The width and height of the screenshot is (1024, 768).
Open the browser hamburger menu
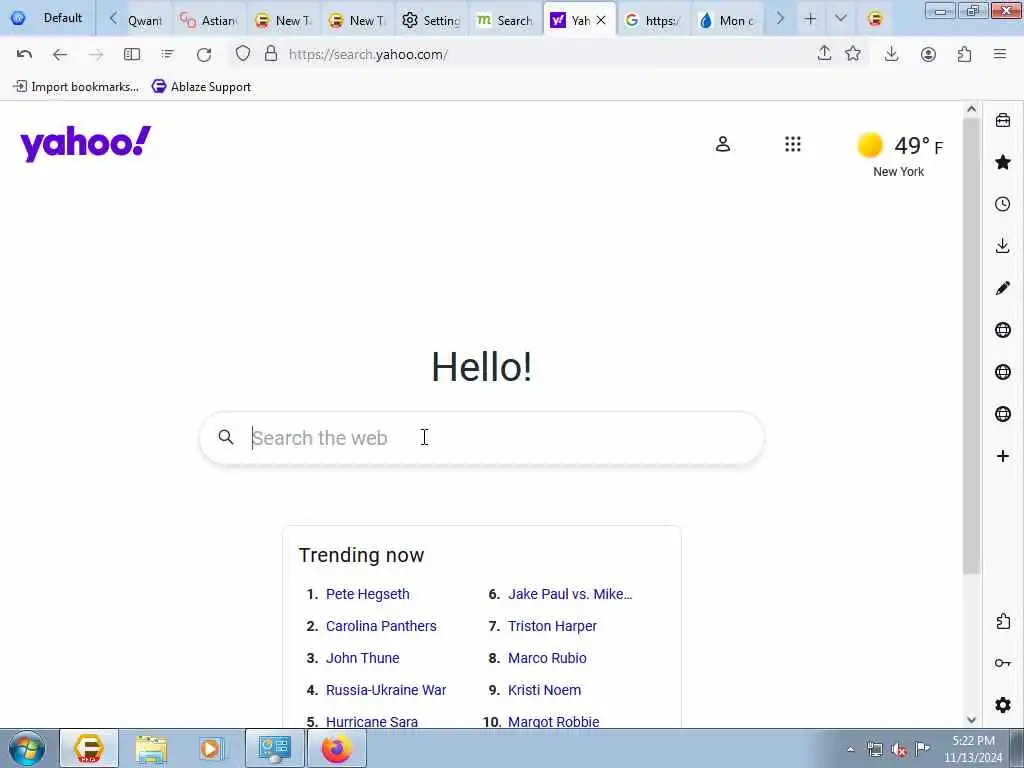(1000, 54)
